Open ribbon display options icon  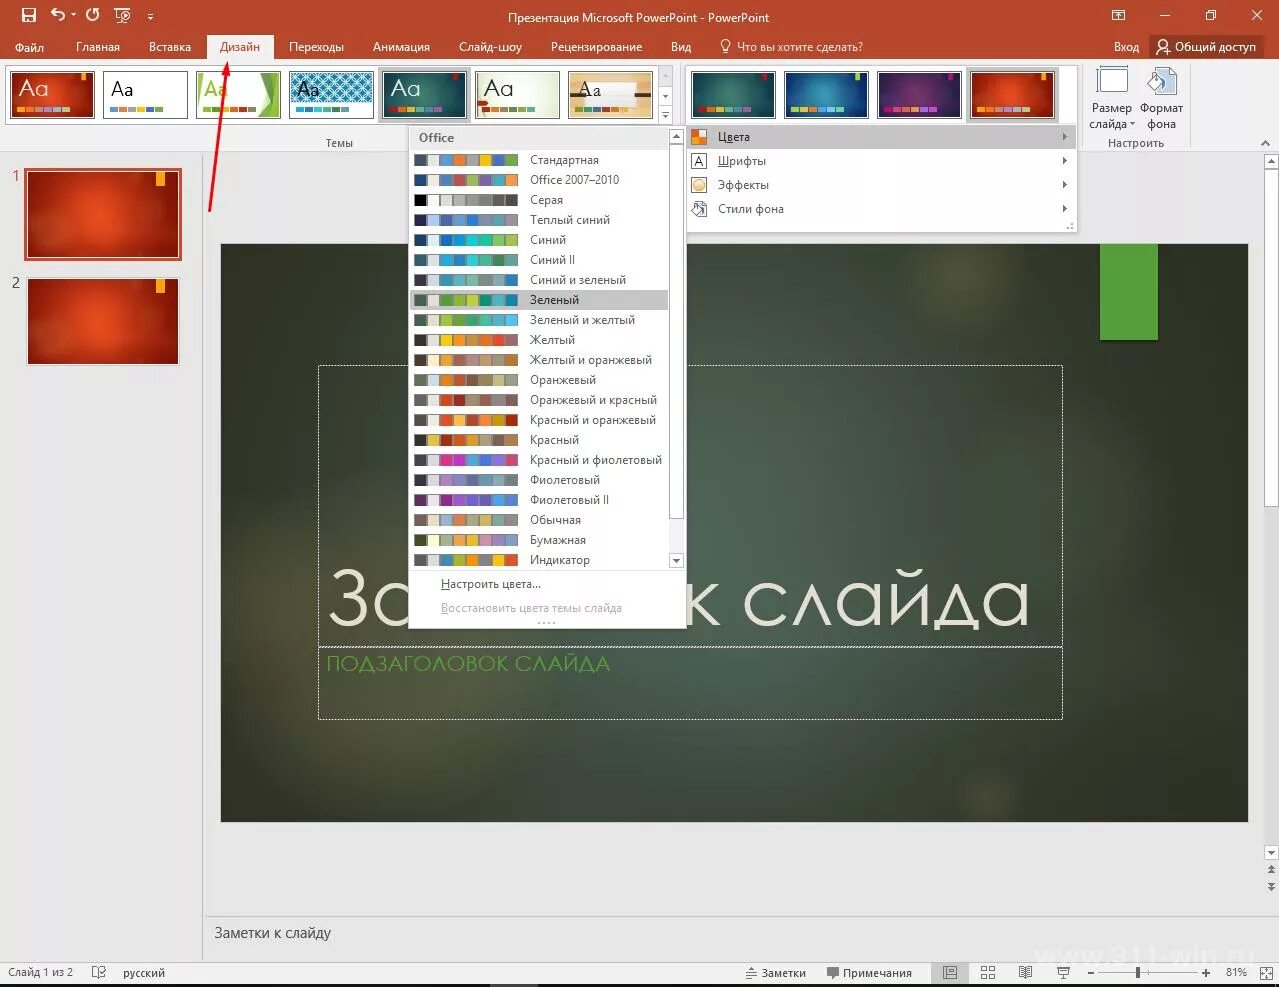point(1118,15)
